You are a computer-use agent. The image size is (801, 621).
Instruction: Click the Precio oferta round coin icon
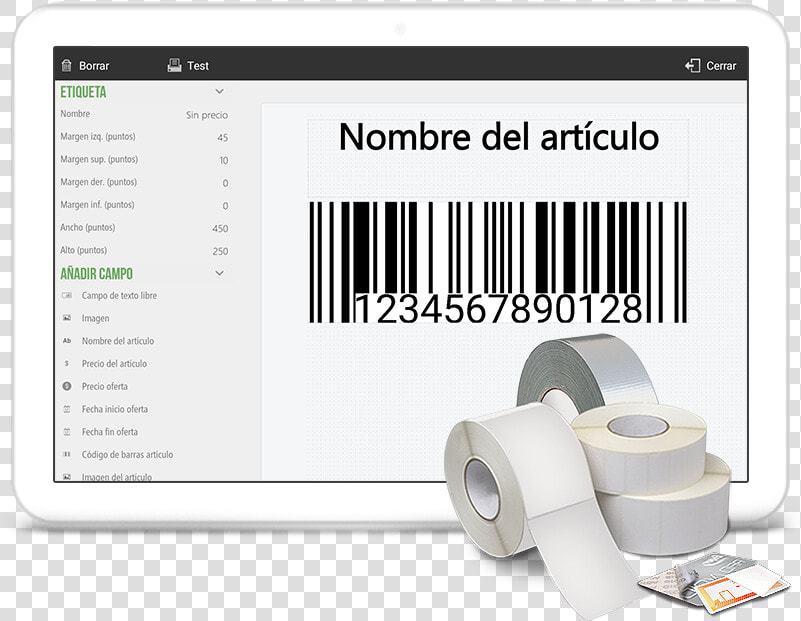coord(67,386)
